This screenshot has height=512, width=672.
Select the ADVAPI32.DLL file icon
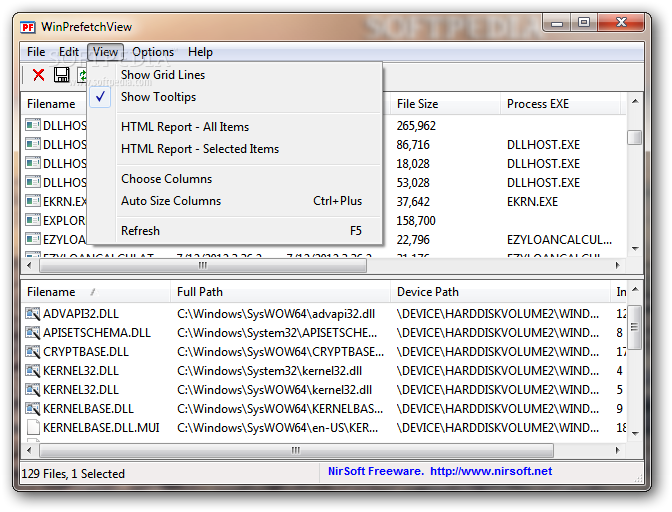point(33,314)
